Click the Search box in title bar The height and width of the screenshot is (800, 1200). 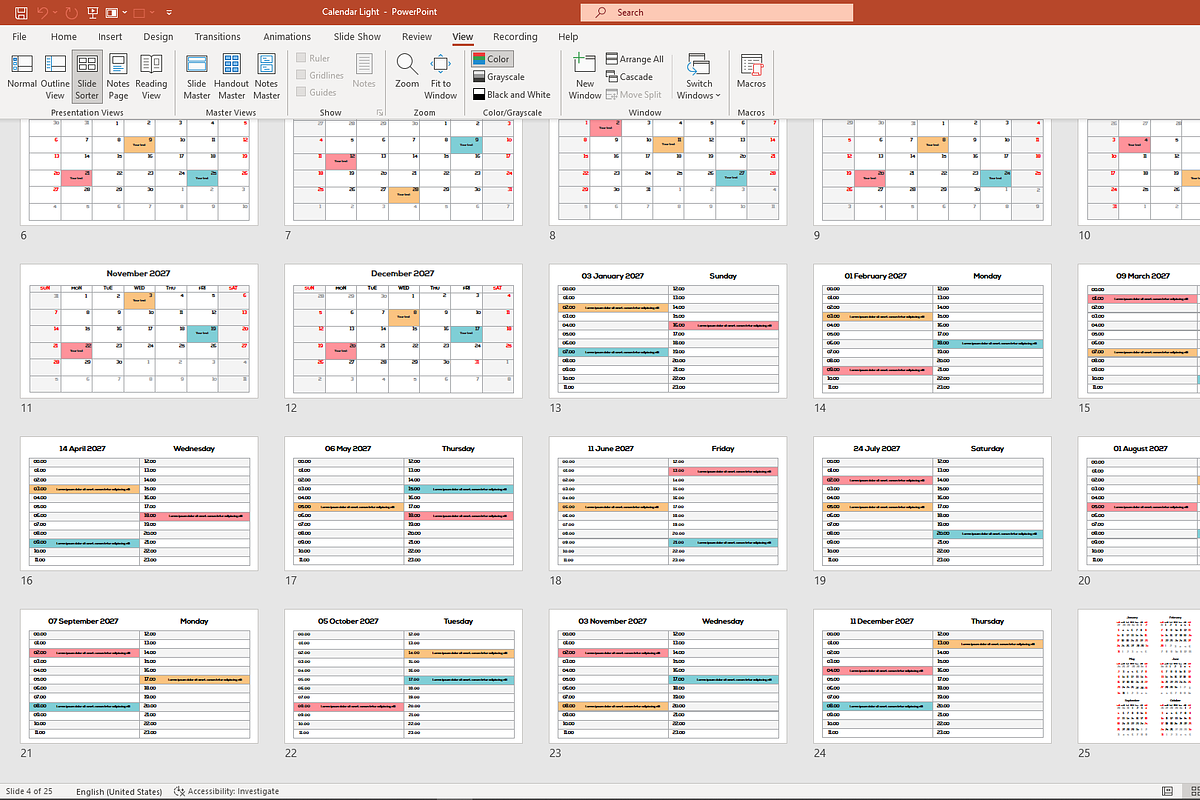[x=716, y=12]
